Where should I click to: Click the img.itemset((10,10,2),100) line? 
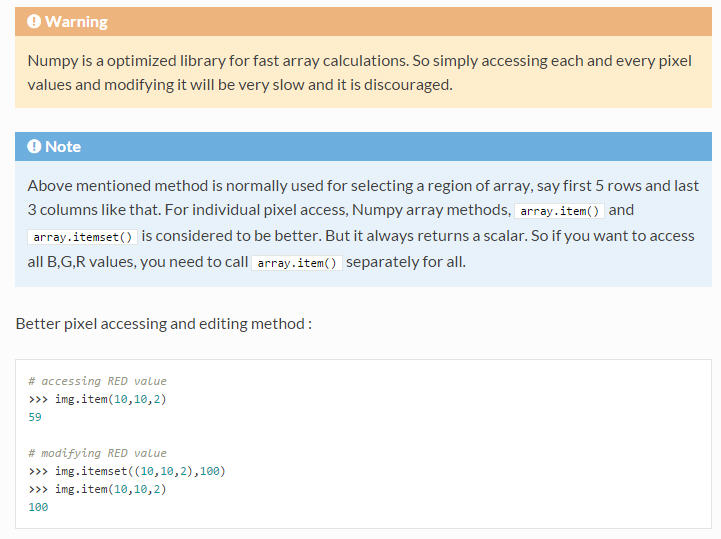127,471
